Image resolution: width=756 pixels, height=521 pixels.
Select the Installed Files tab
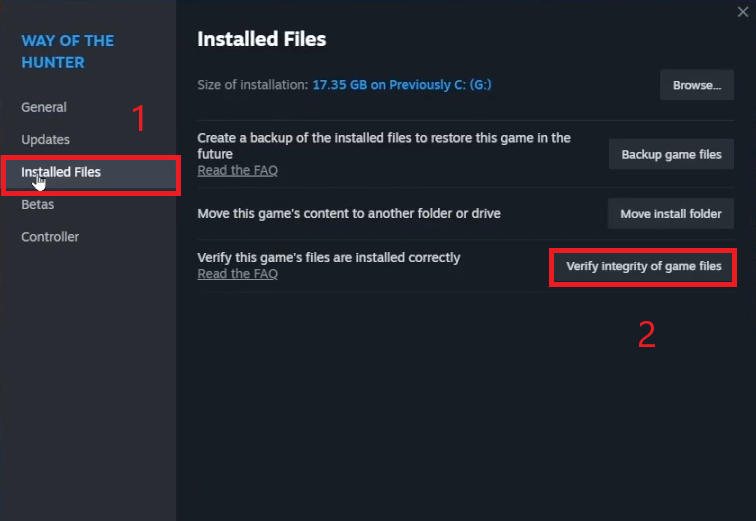(61, 172)
